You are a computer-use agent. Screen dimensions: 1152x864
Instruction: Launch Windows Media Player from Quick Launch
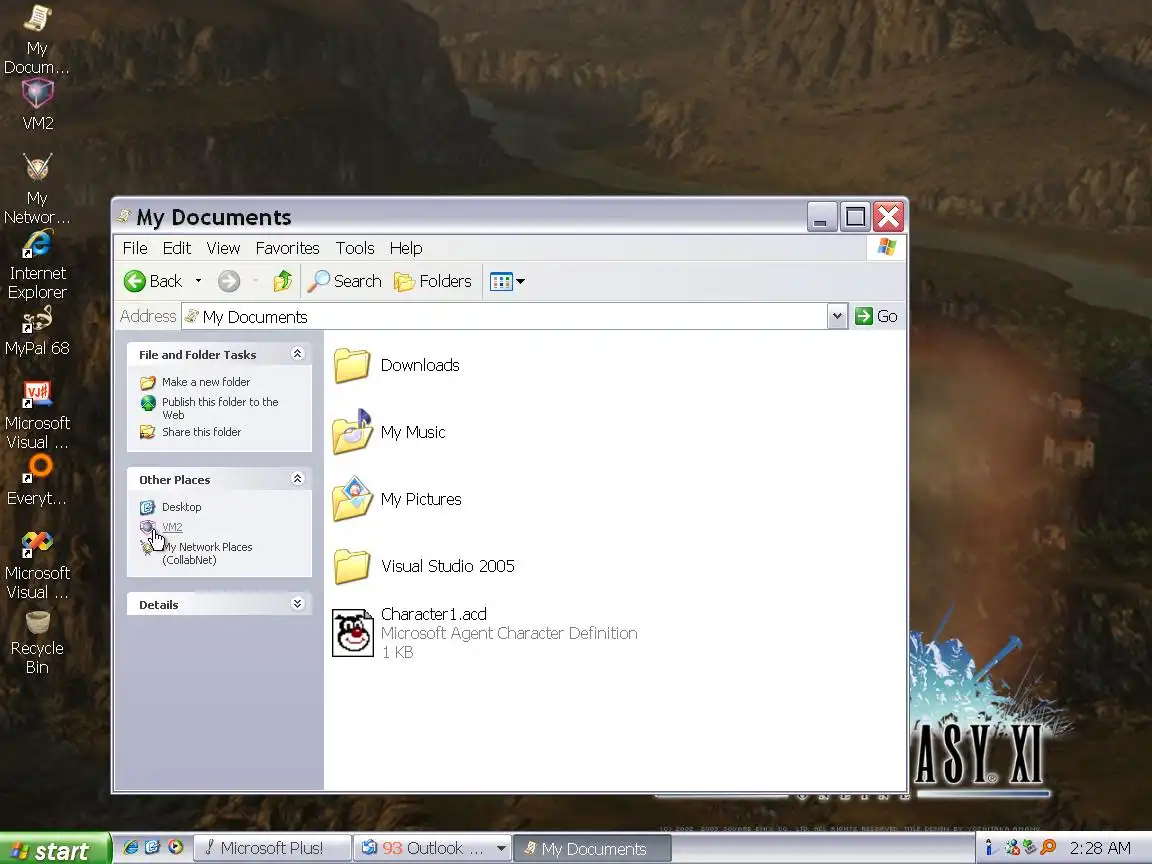point(175,847)
